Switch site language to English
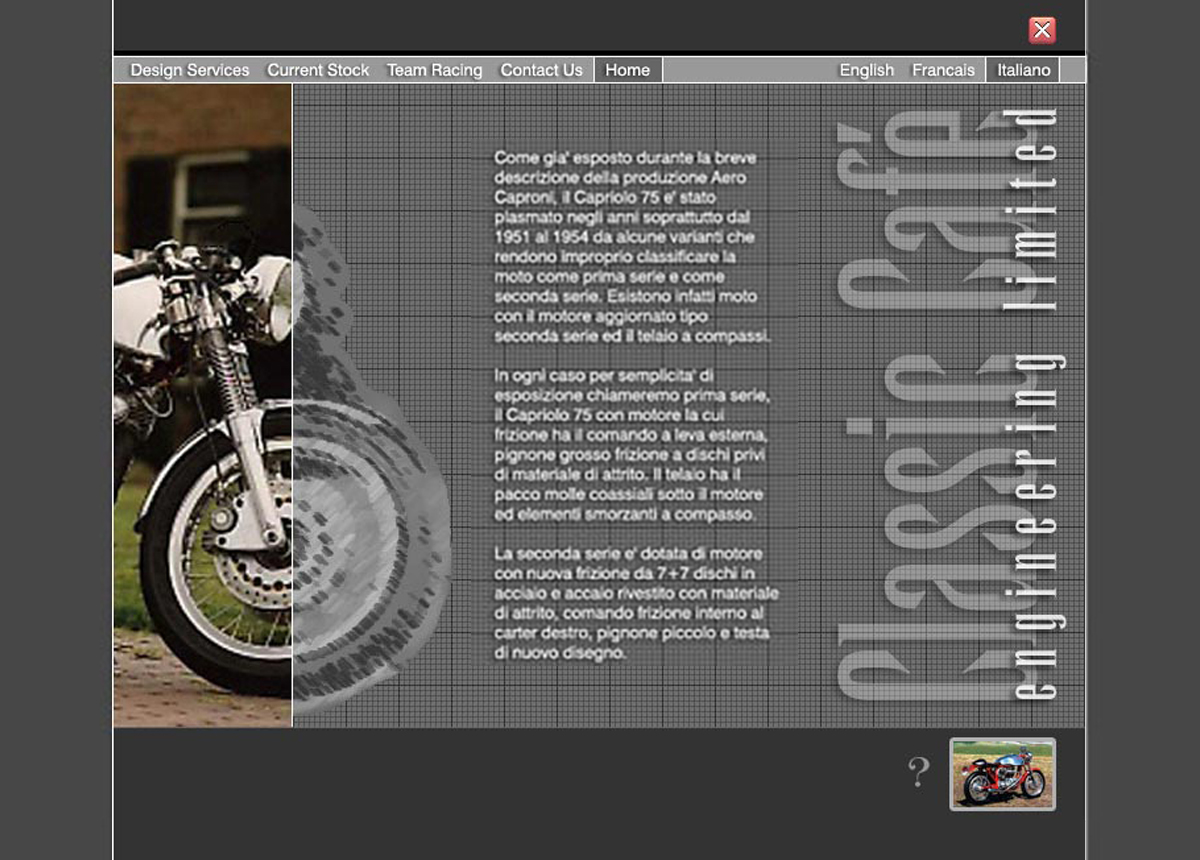 tap(866, 70)
